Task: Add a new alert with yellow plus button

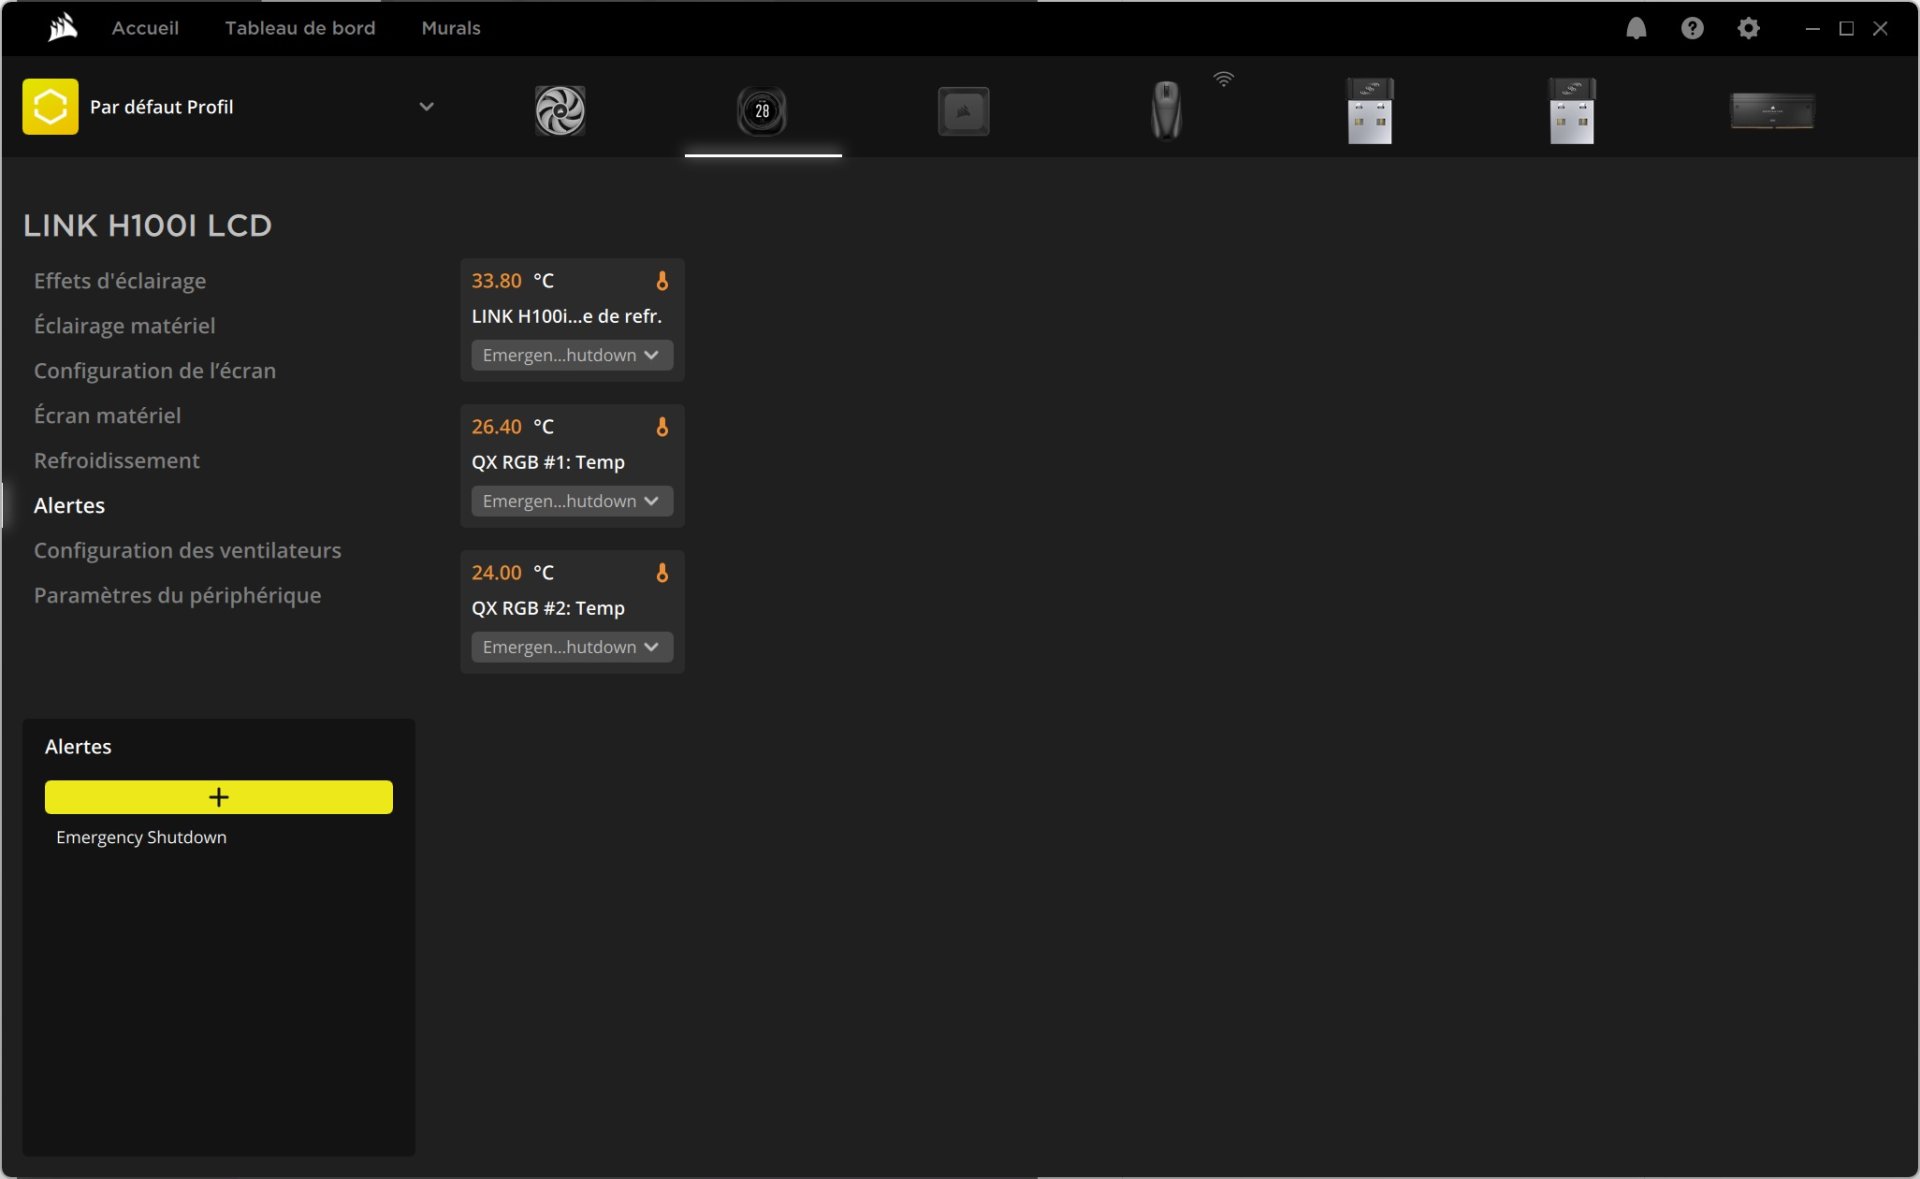Action: [x=218, y=797]
